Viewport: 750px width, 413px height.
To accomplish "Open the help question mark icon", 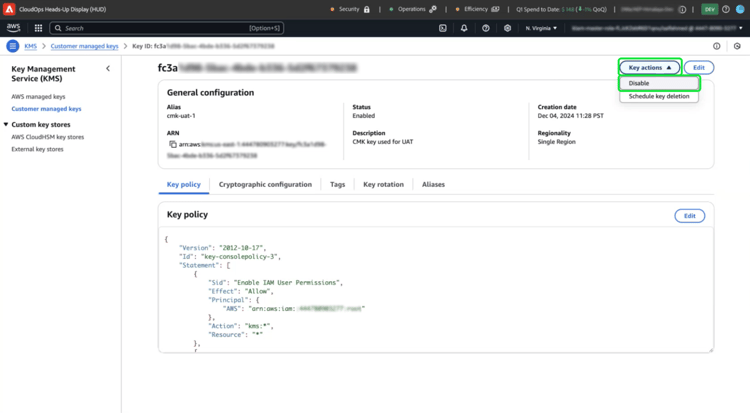I will [x=486, y=28].
